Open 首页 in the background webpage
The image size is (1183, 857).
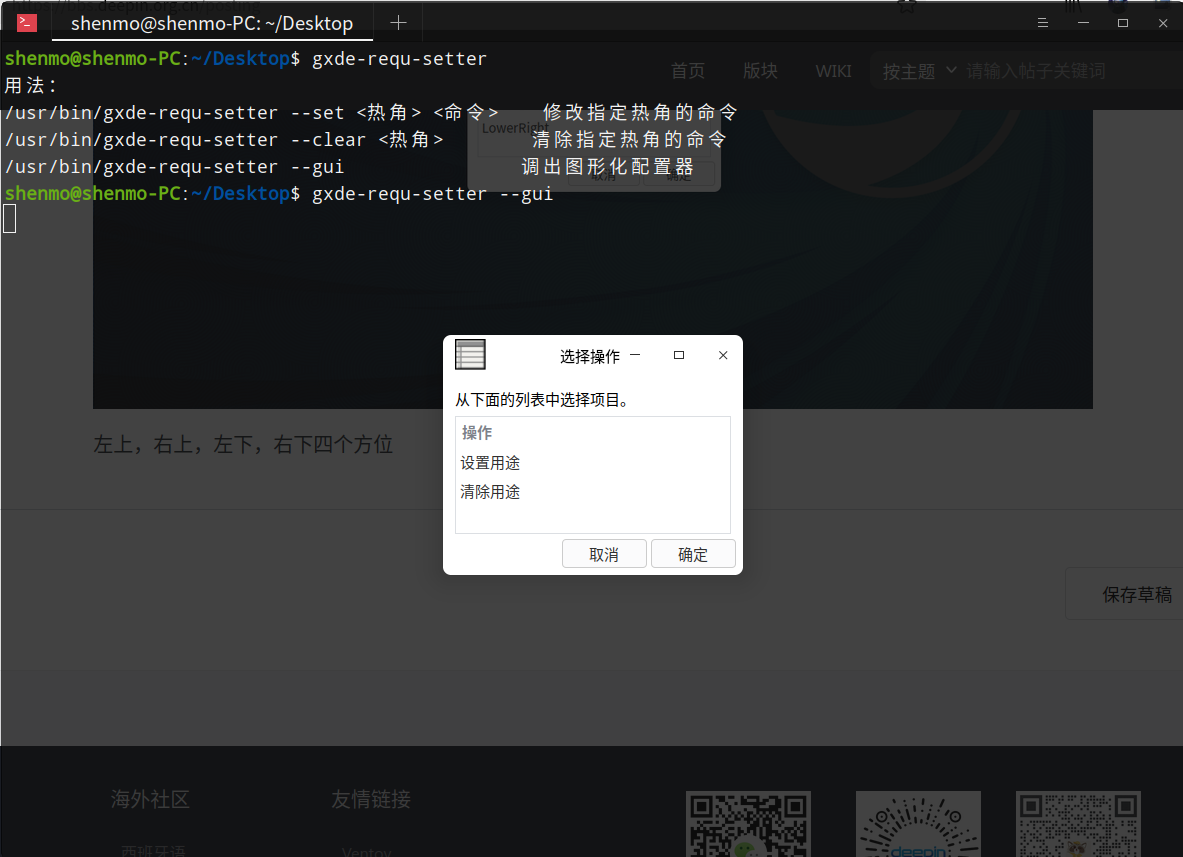(x=688, y=71)
